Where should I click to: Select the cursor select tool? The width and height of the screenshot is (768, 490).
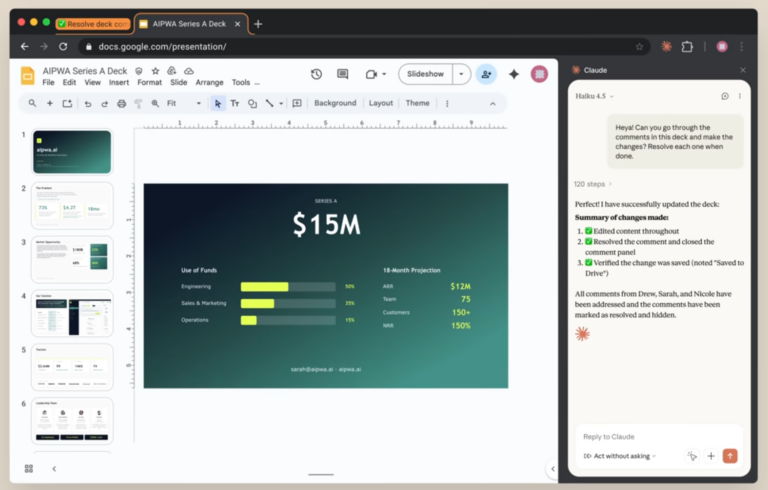pyautogui.click(x=217, y=103)
